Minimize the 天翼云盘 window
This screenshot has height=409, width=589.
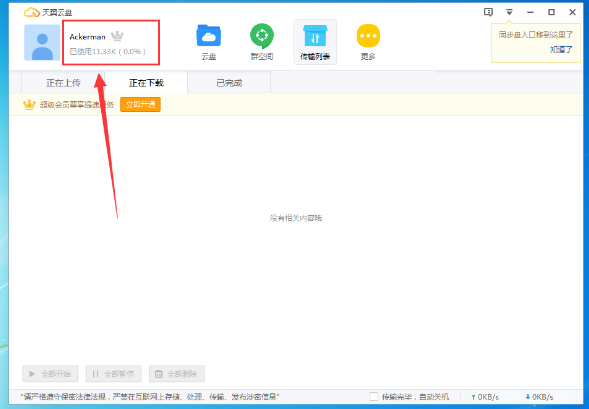tap(530, 12)
